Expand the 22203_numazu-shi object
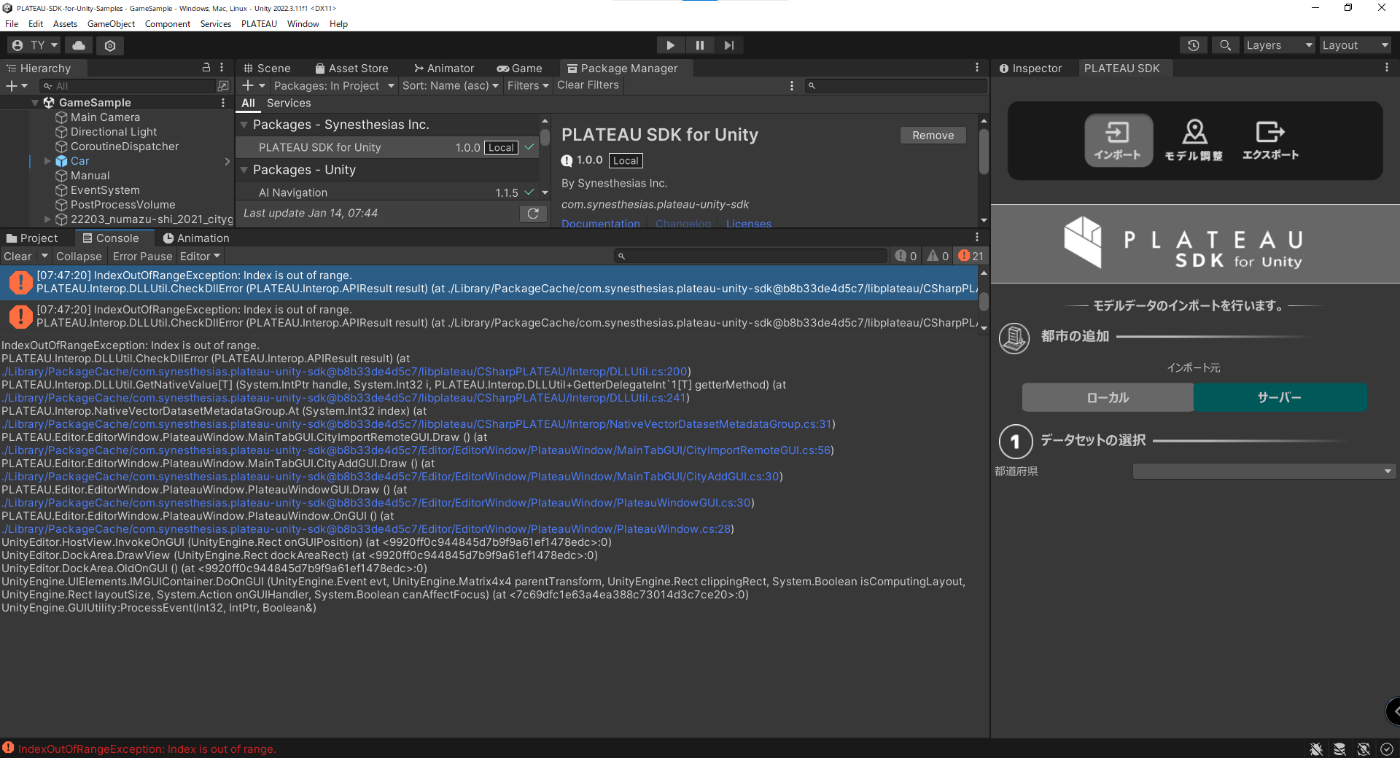The width and height of the screenshot is (1400, 758). [x=47, y=219]
